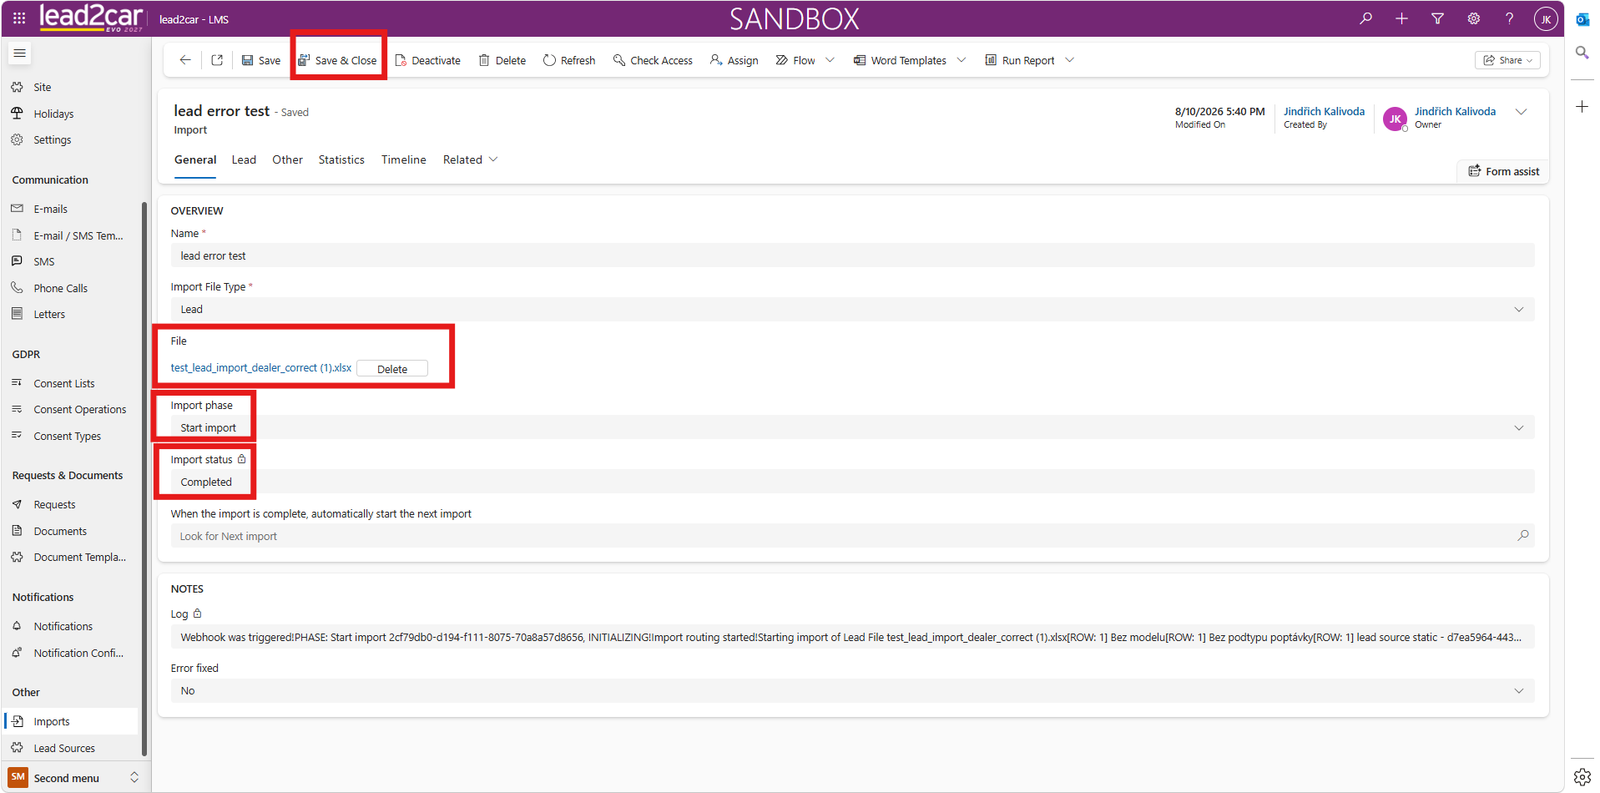
Task: Open Imports in the sidebar
Action: [72, 721]
